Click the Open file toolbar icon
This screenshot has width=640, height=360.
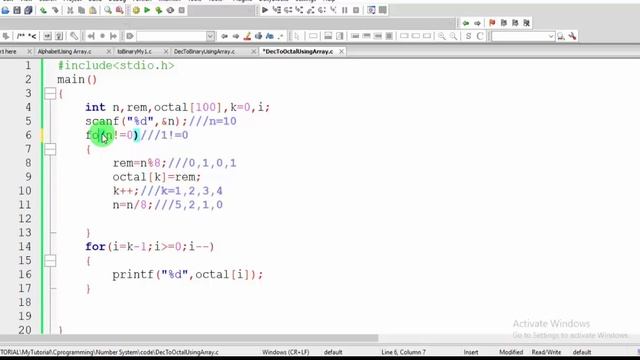tap(5, 10)
